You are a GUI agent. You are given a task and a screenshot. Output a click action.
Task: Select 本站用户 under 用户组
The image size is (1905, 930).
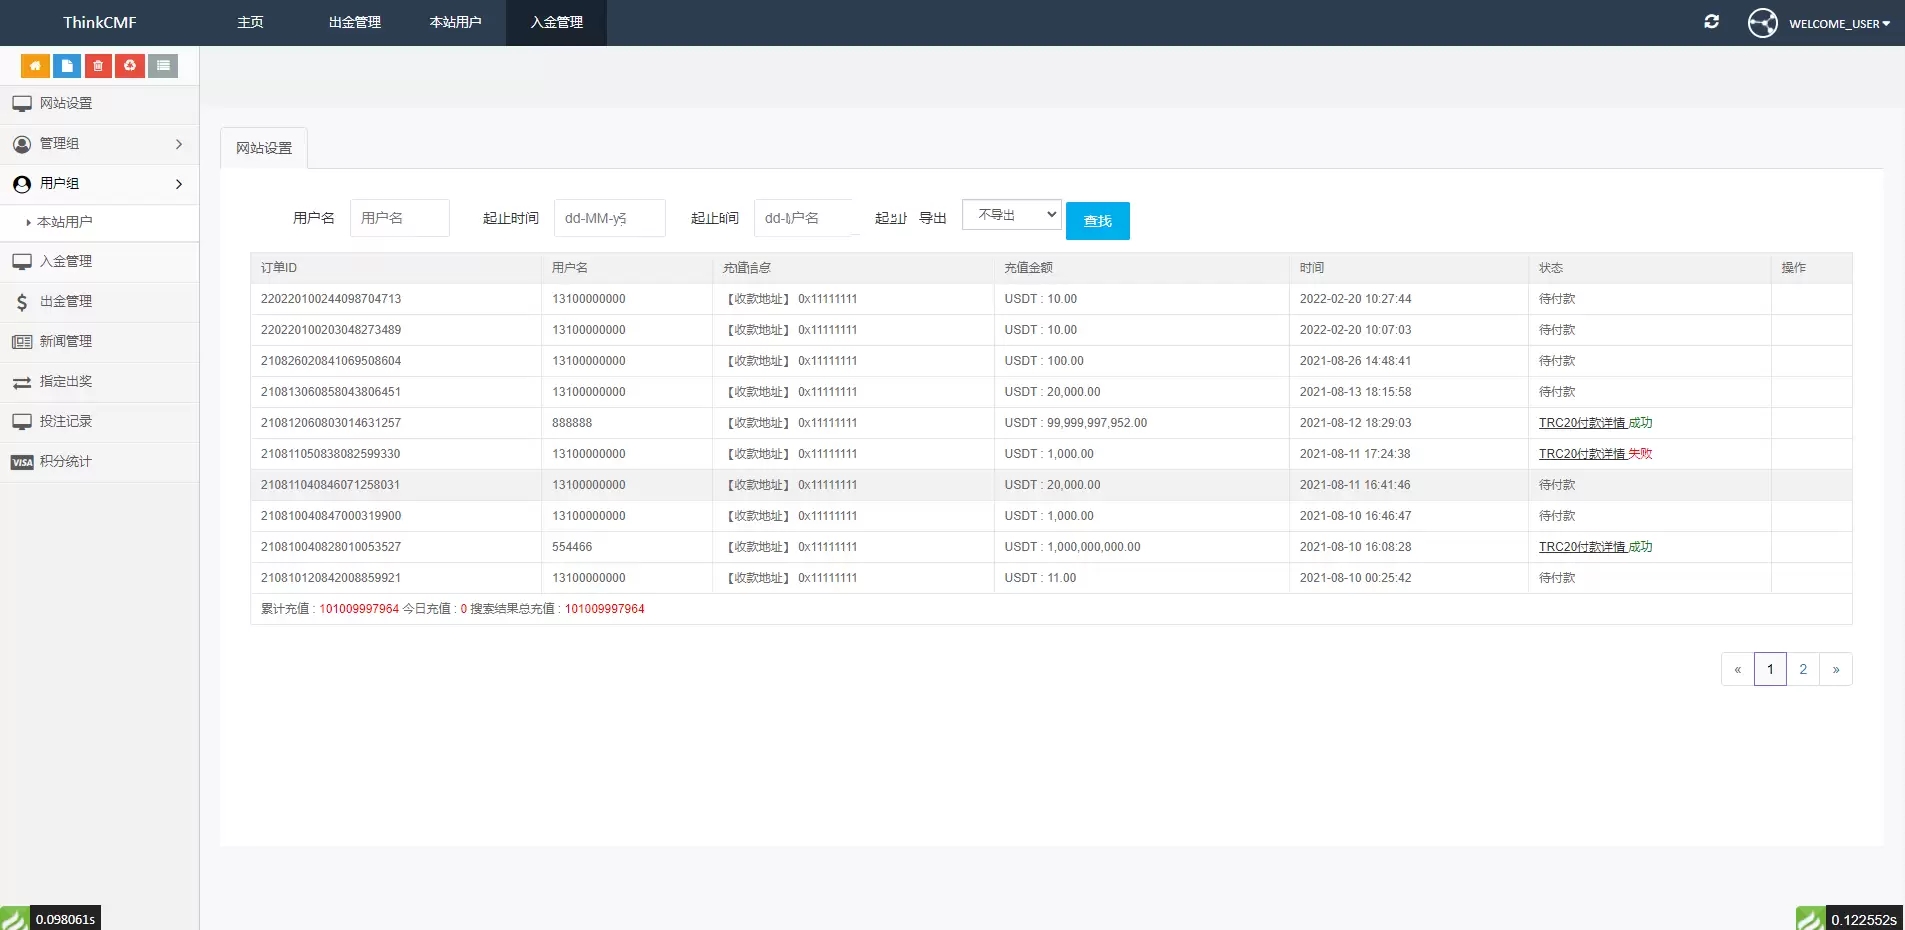(65, 222)
